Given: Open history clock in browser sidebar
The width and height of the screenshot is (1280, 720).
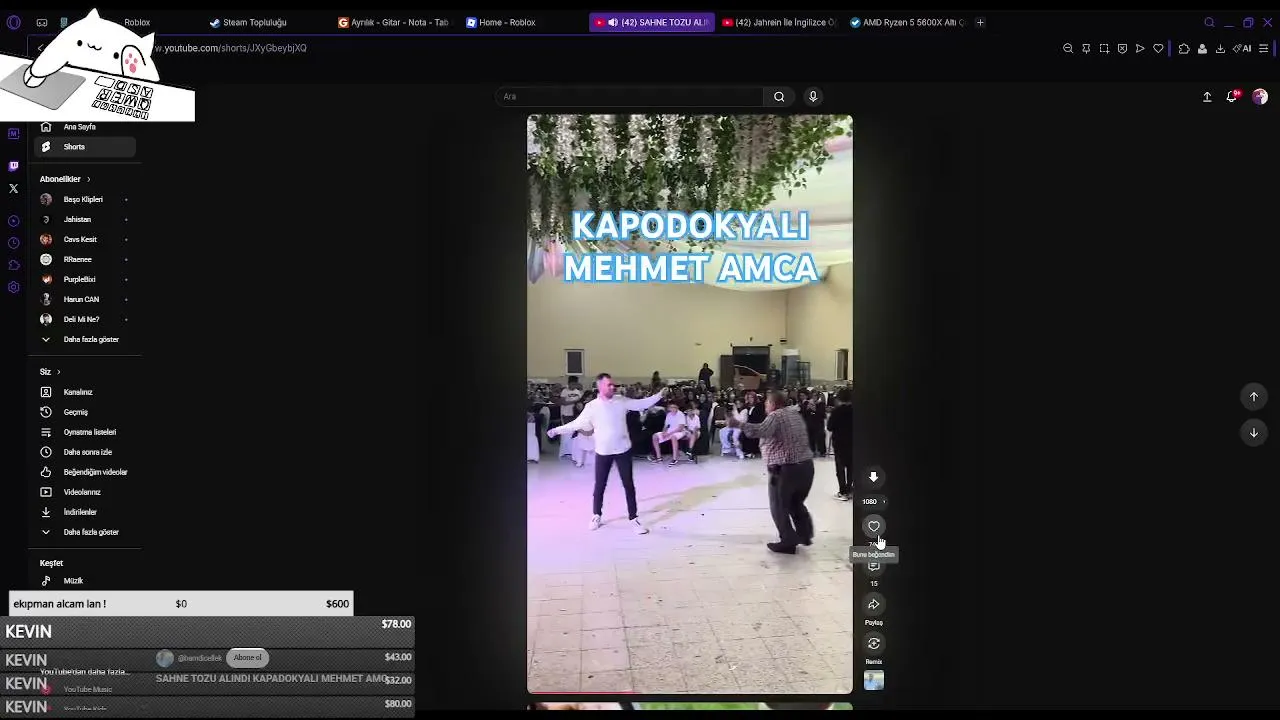Looking at the screenshot, I should 13,243.
